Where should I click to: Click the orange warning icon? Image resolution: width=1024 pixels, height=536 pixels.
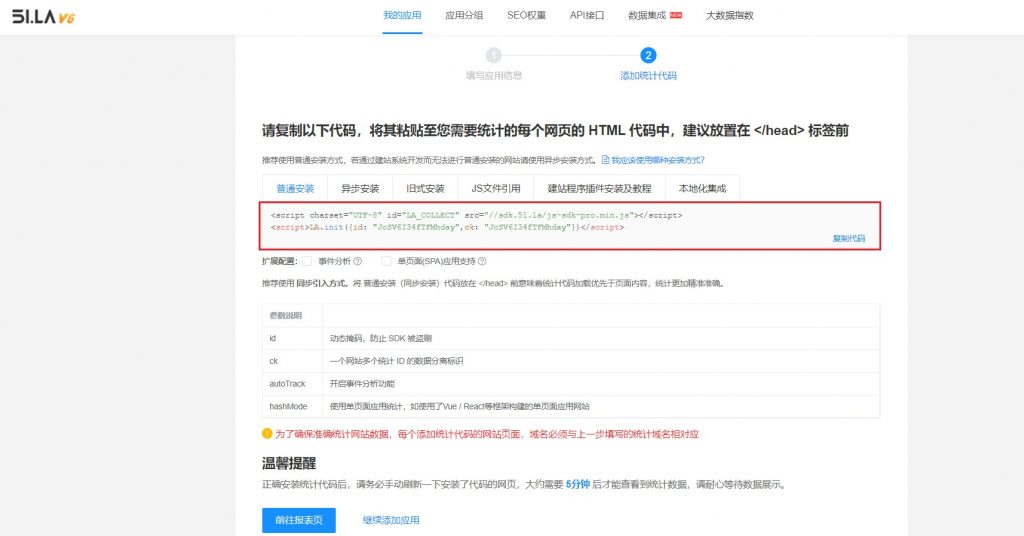(x=267, y=434)
